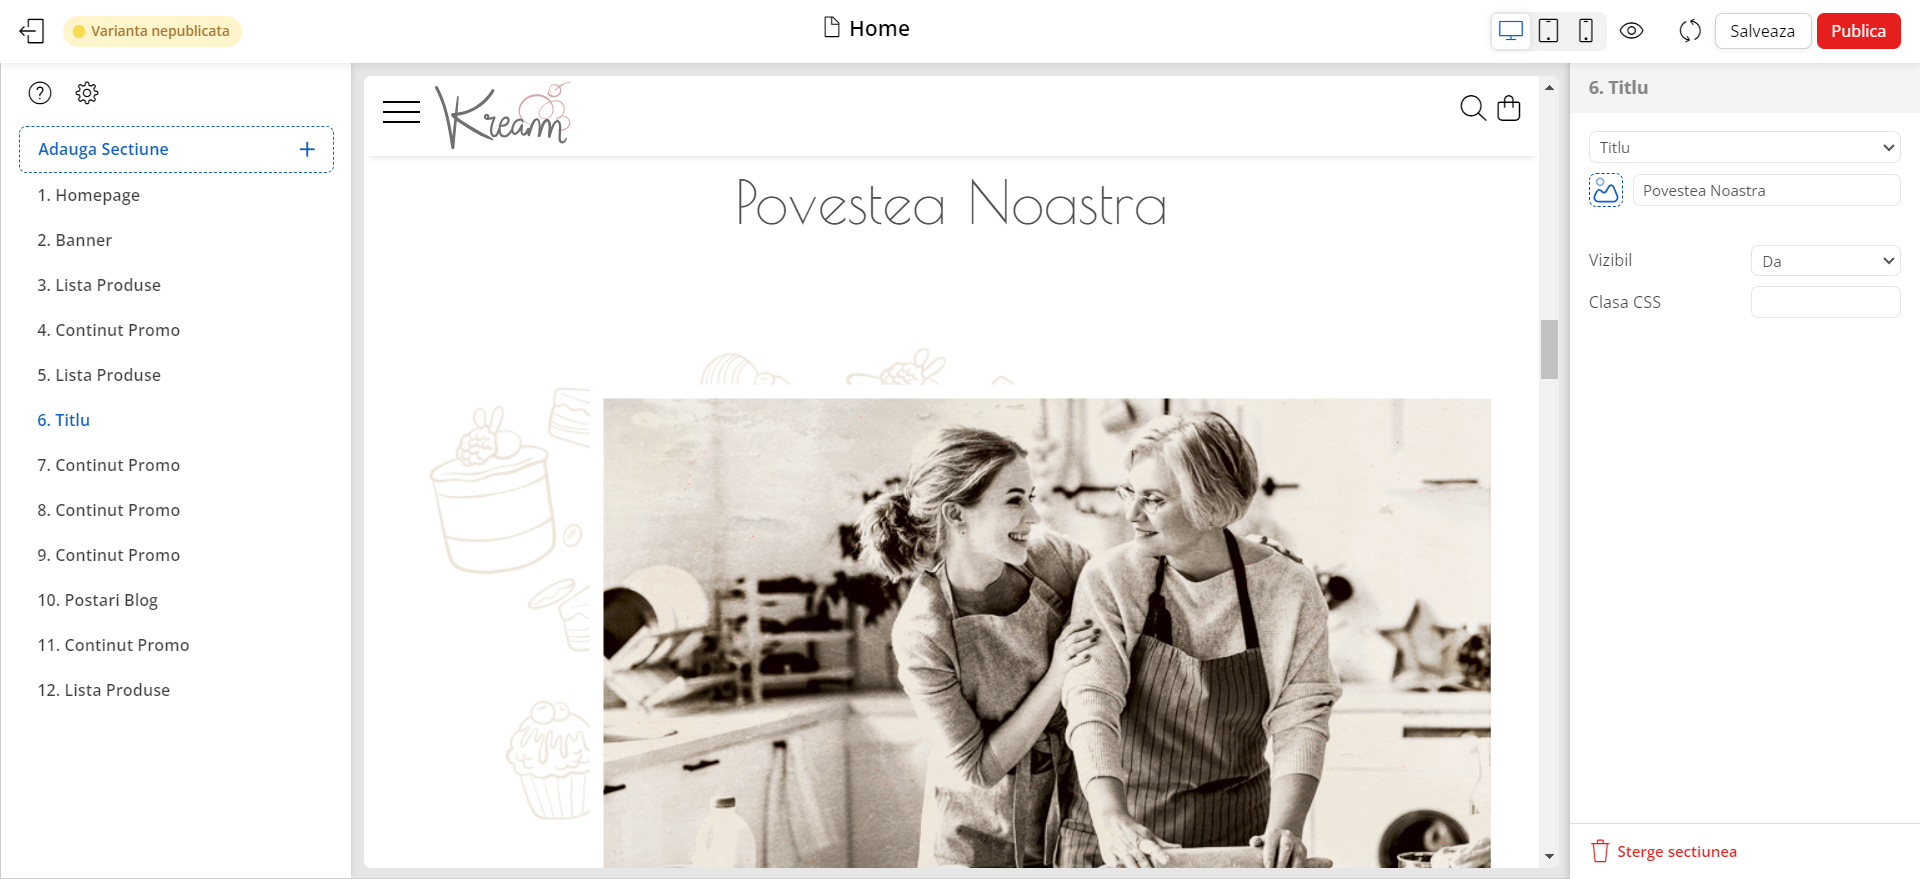The height and width of the screenshot is (879, 1920).
Task: Click the Clasa CSS input field
Action: (x=1825, y=302)
